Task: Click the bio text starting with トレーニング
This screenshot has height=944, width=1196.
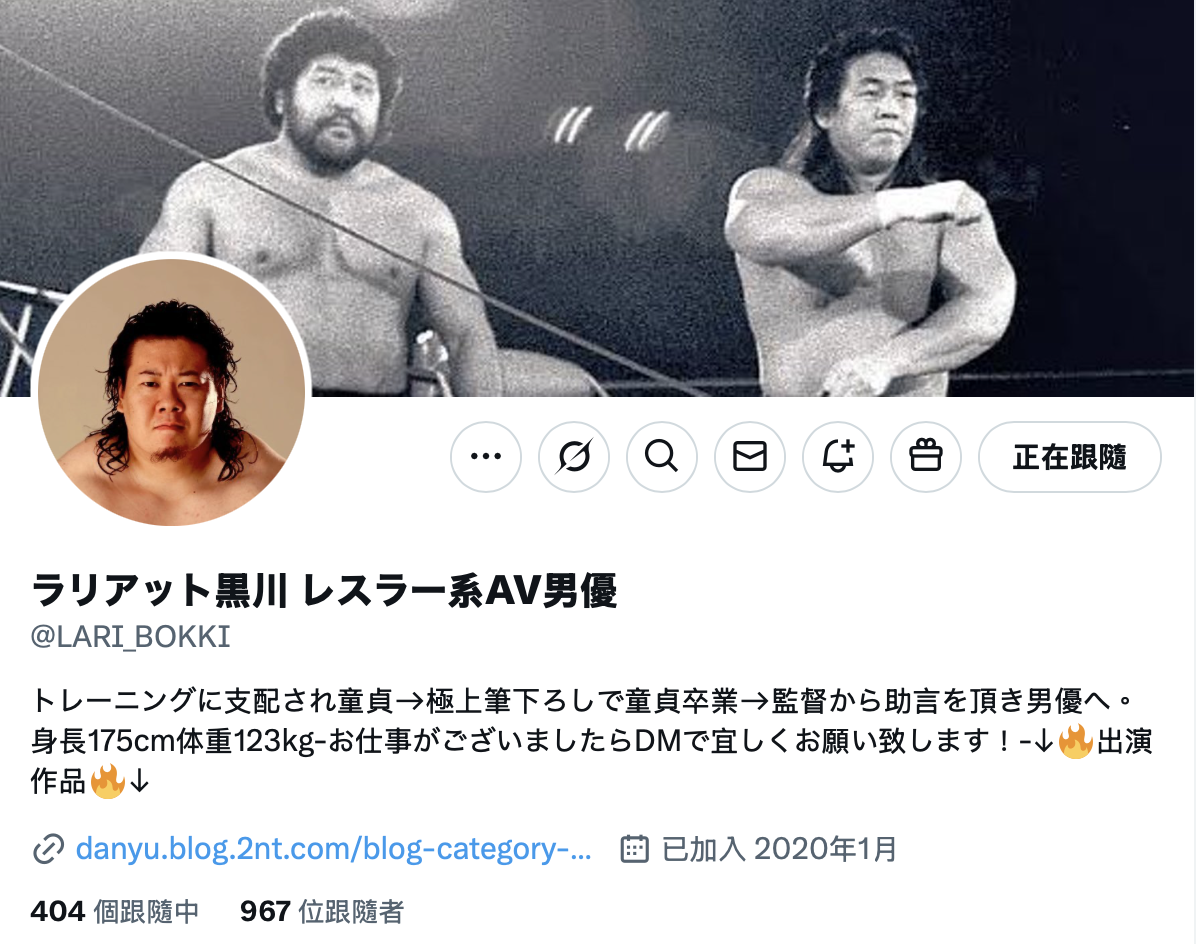Action: click(592, 740)
